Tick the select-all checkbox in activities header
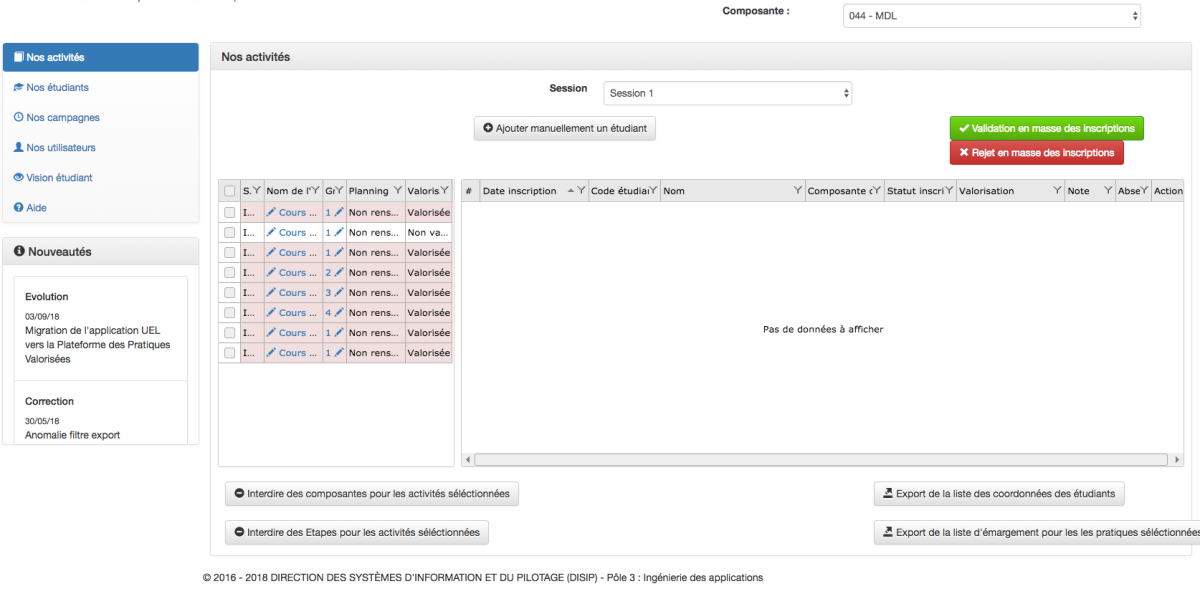 [x=230, y=191]
